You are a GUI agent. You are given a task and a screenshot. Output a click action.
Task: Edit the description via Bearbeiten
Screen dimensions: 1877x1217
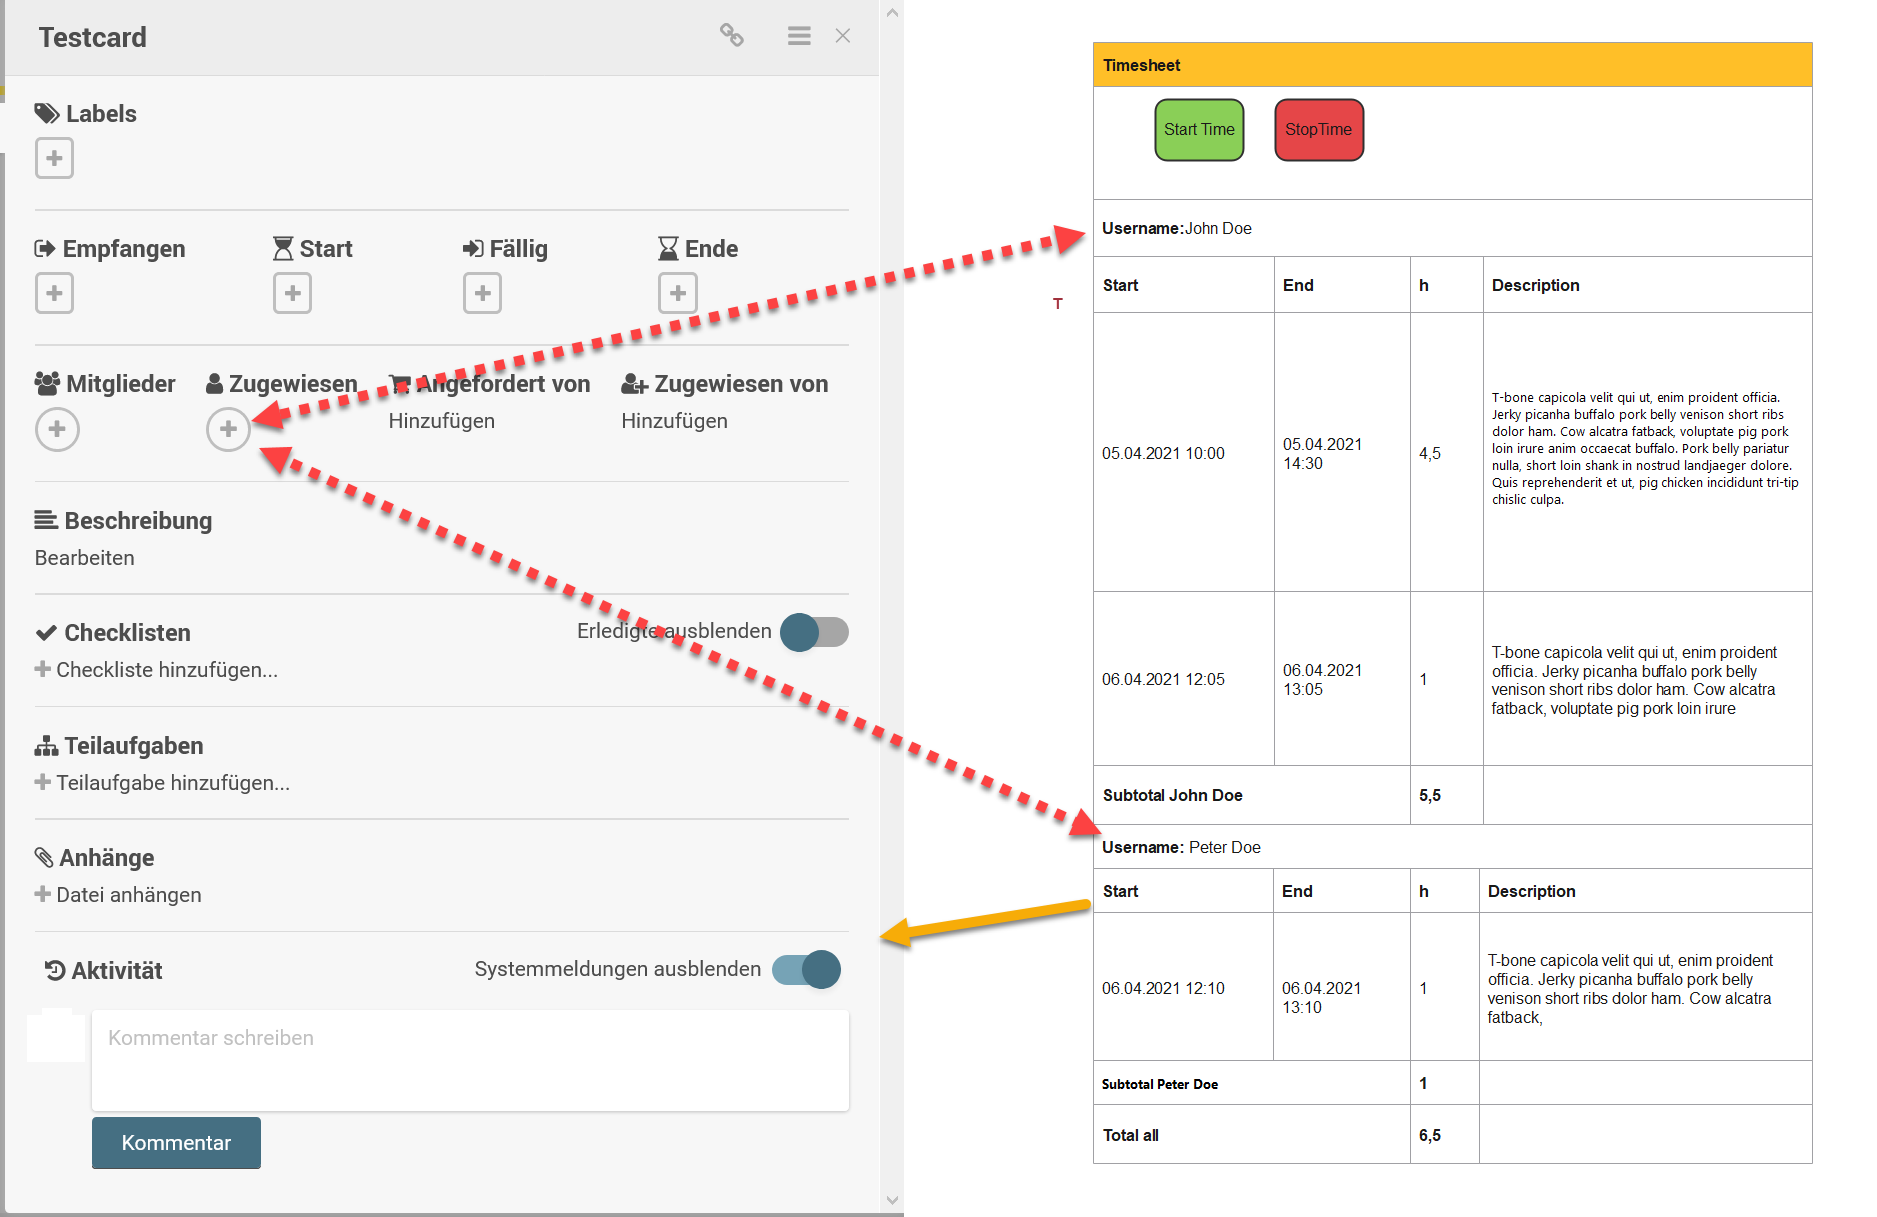(x=84, y=557)
